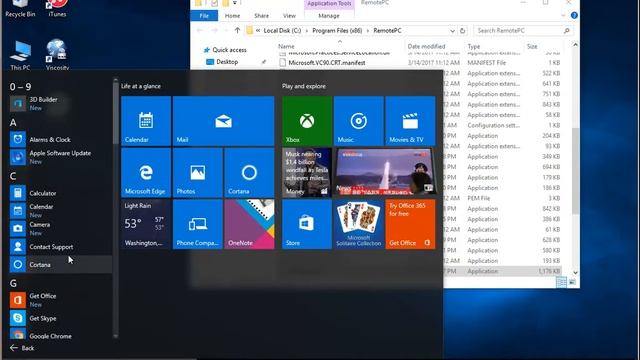Image resolution: width=640 pixels, height=360 pixels.
Task: Open the Store tile
Action: [x=307, y=224]
